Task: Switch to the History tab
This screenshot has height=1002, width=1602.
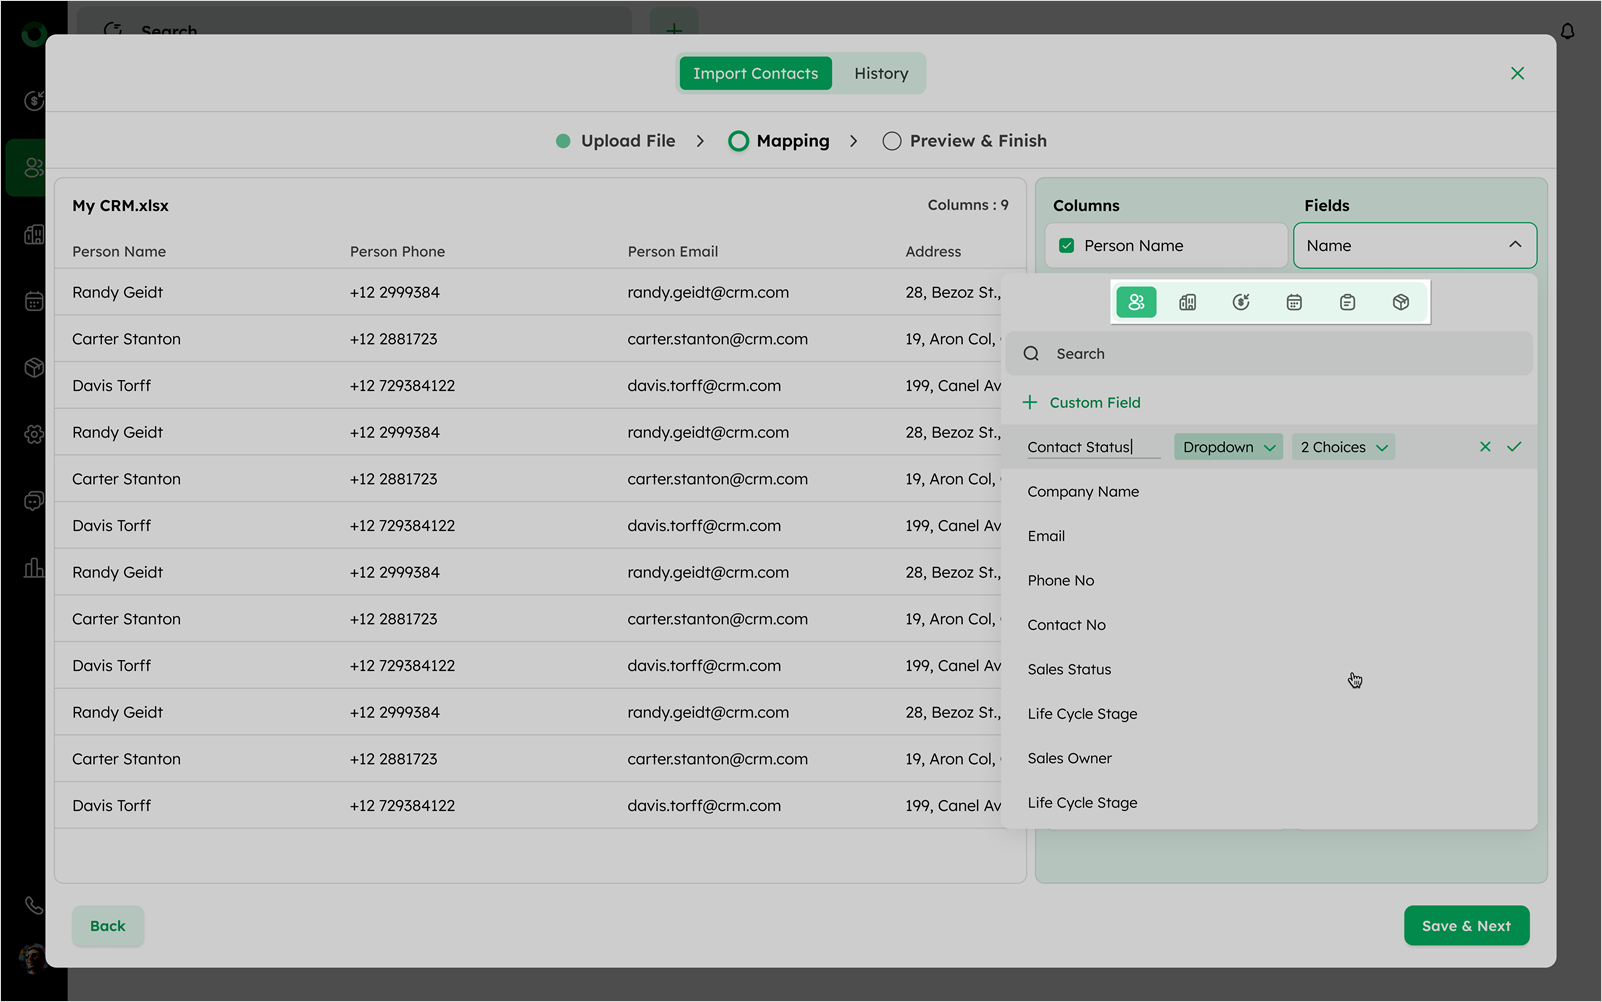Action: coord(881,74)
